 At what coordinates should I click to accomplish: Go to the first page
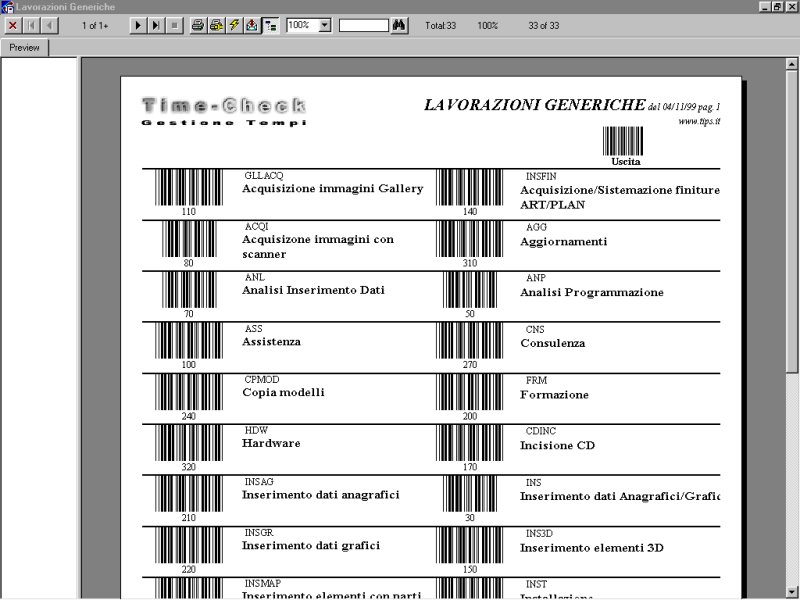[32, 26]
